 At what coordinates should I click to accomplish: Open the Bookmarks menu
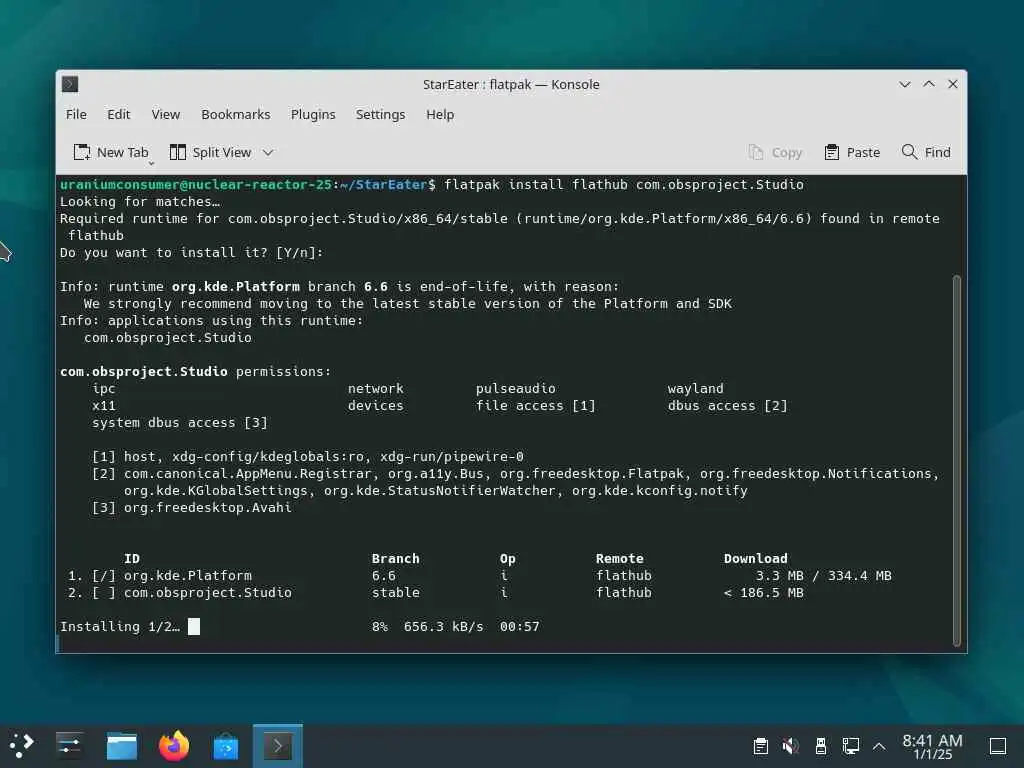(236, 114)
